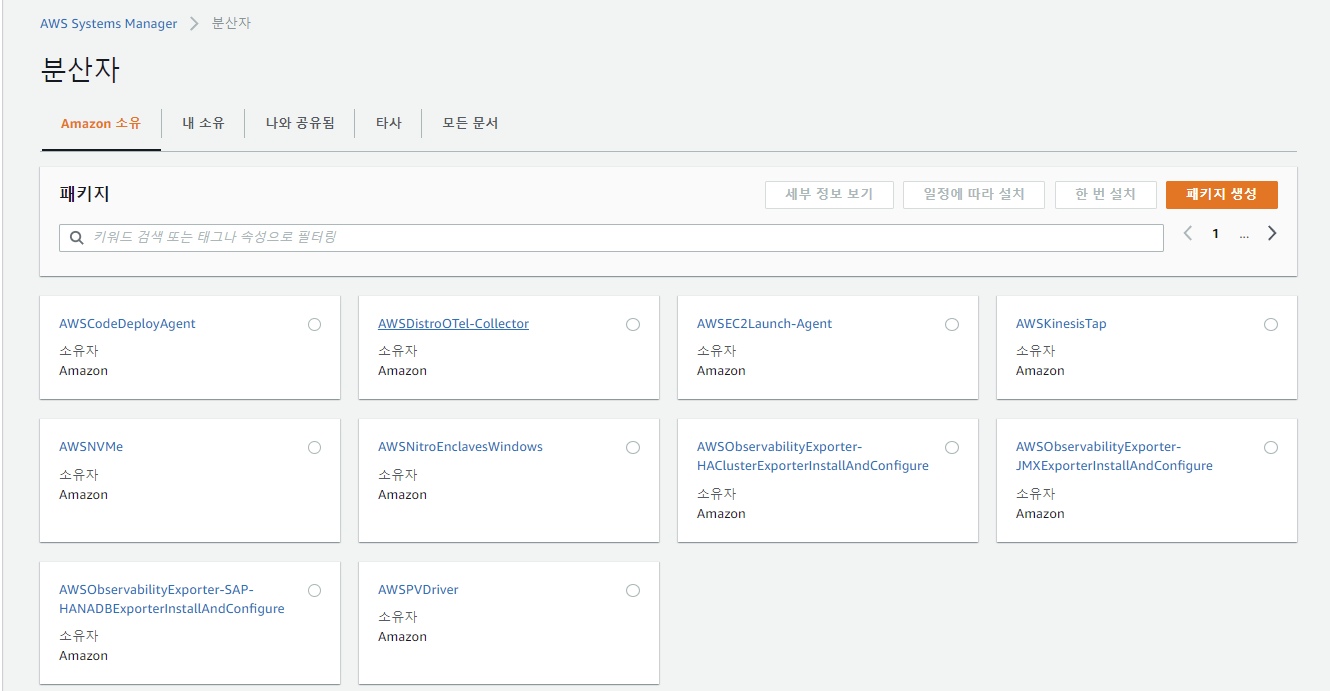Select AWSNVMe radio button

click(x=314, y=447)
